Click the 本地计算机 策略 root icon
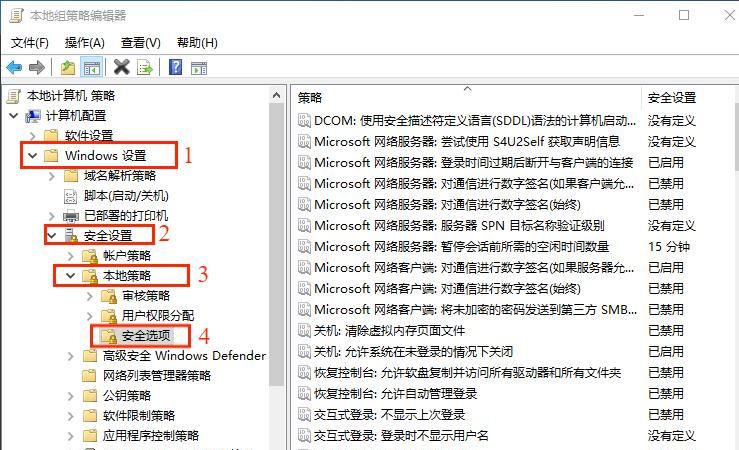The width and height of the screenshot is (739, 450). click(x=14, y=96)
